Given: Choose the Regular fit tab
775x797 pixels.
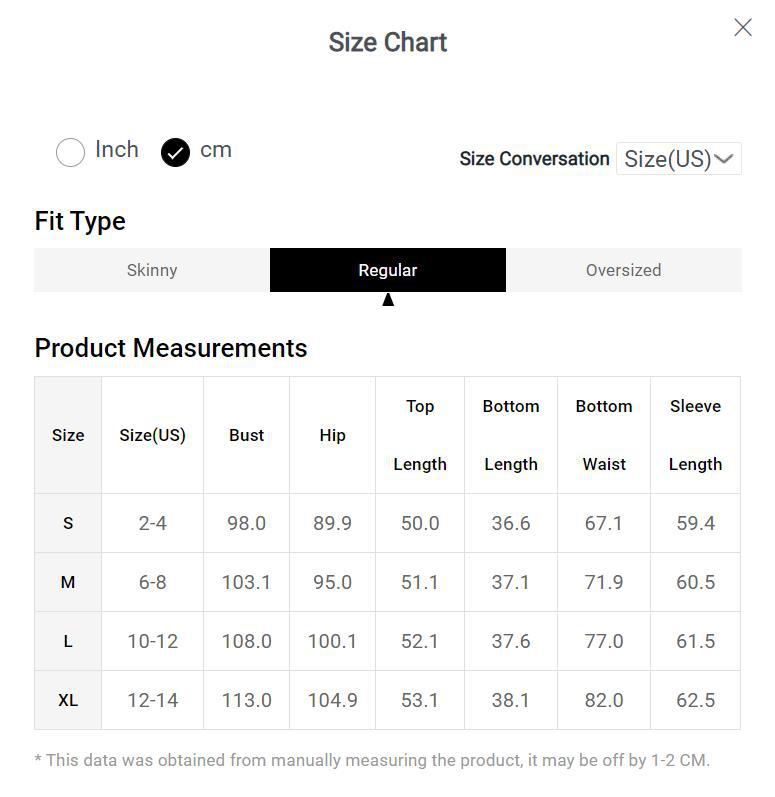Looking at the screenshot, I should point(388,270).
